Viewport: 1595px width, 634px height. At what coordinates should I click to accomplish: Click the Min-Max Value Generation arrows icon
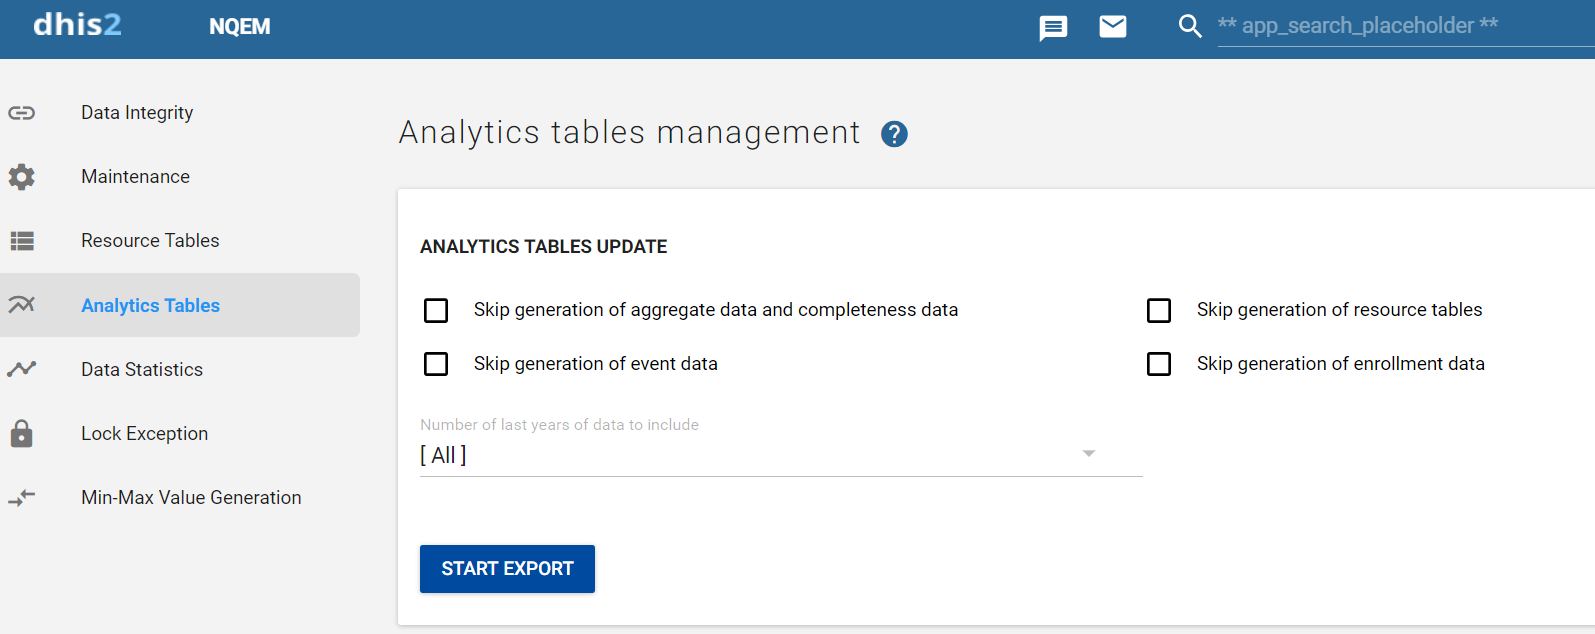tap(22, 497)
